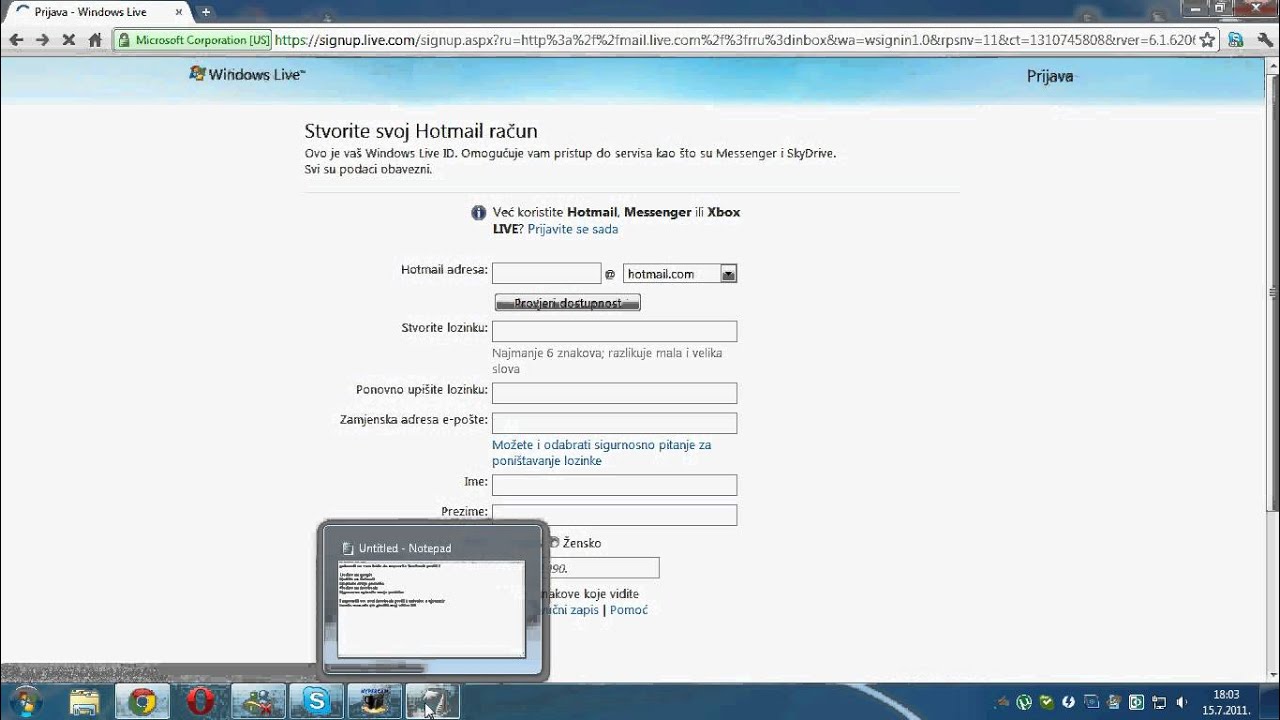The image size is (1280, 720).
Task: Click the browser address bar URL
Action: coord(734,40)
